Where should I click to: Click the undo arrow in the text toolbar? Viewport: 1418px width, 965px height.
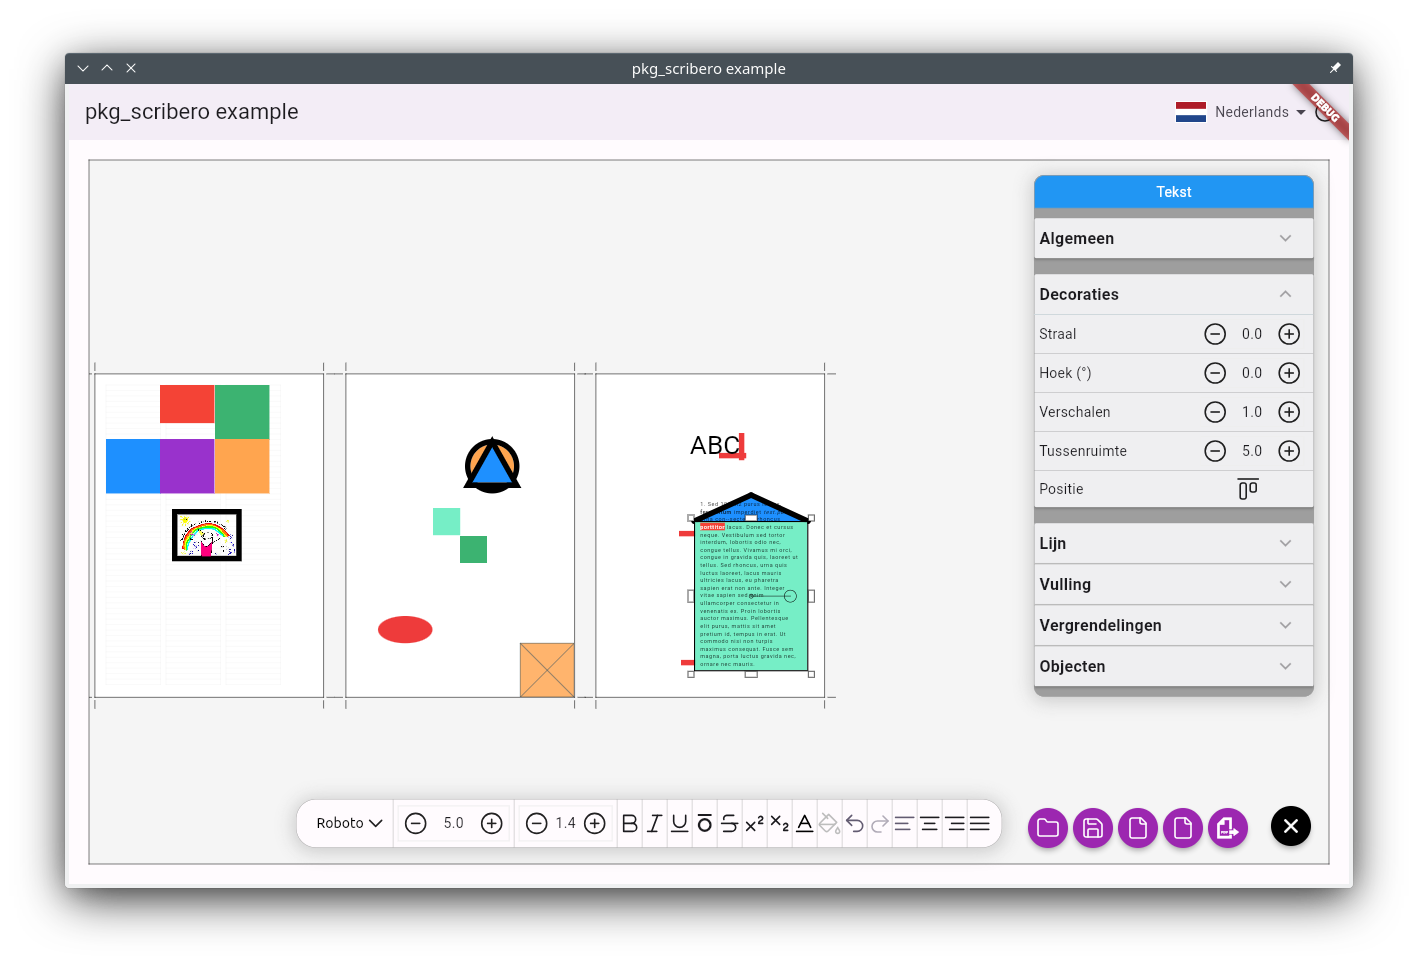(x=855, y=823)
